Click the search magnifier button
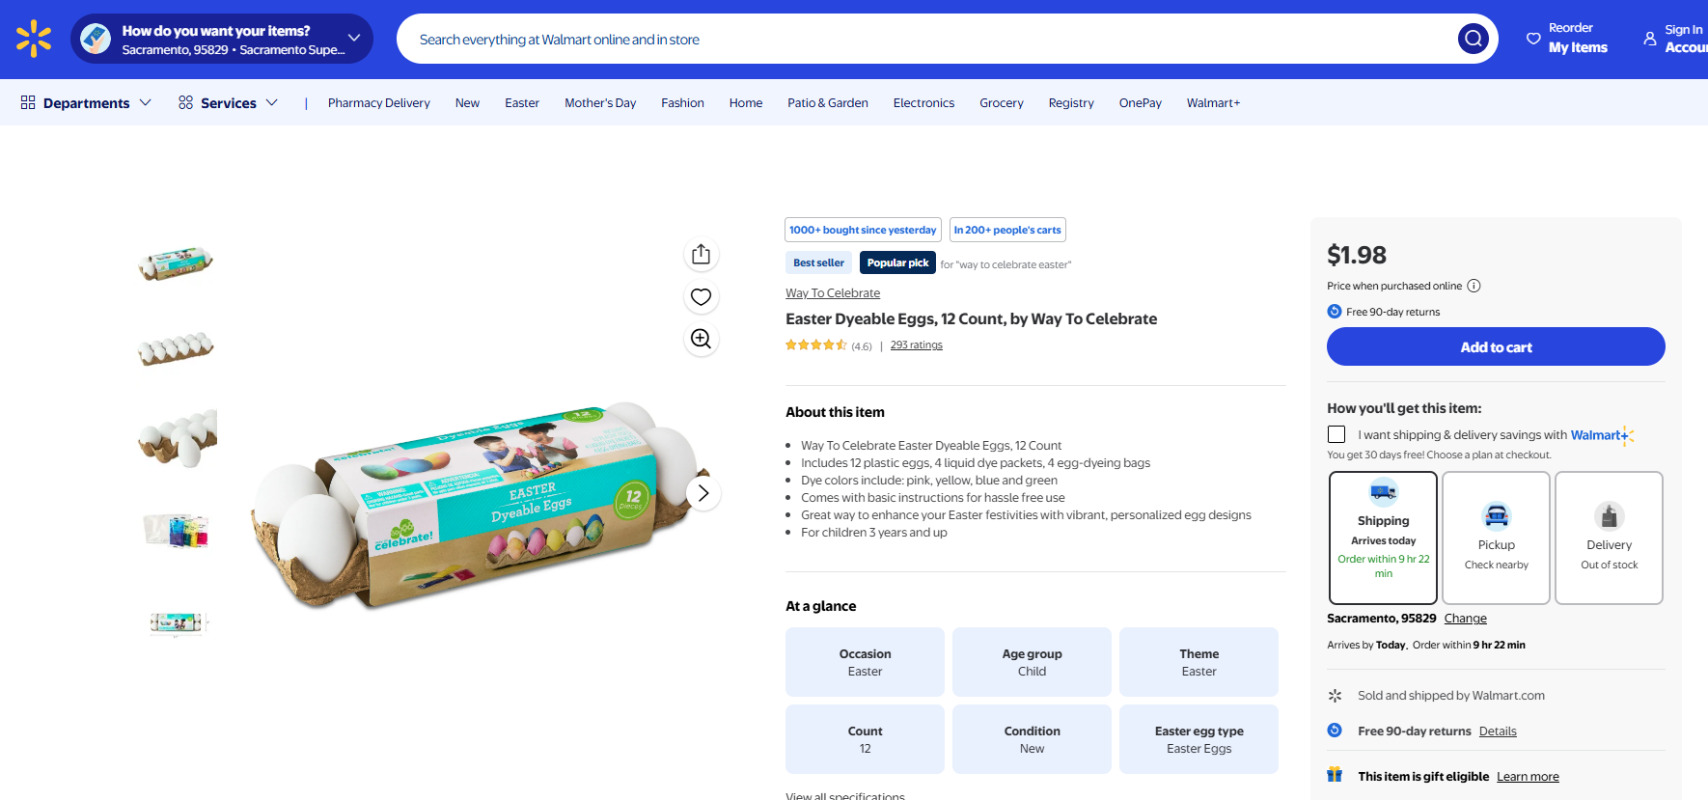 pos(1473,39)
